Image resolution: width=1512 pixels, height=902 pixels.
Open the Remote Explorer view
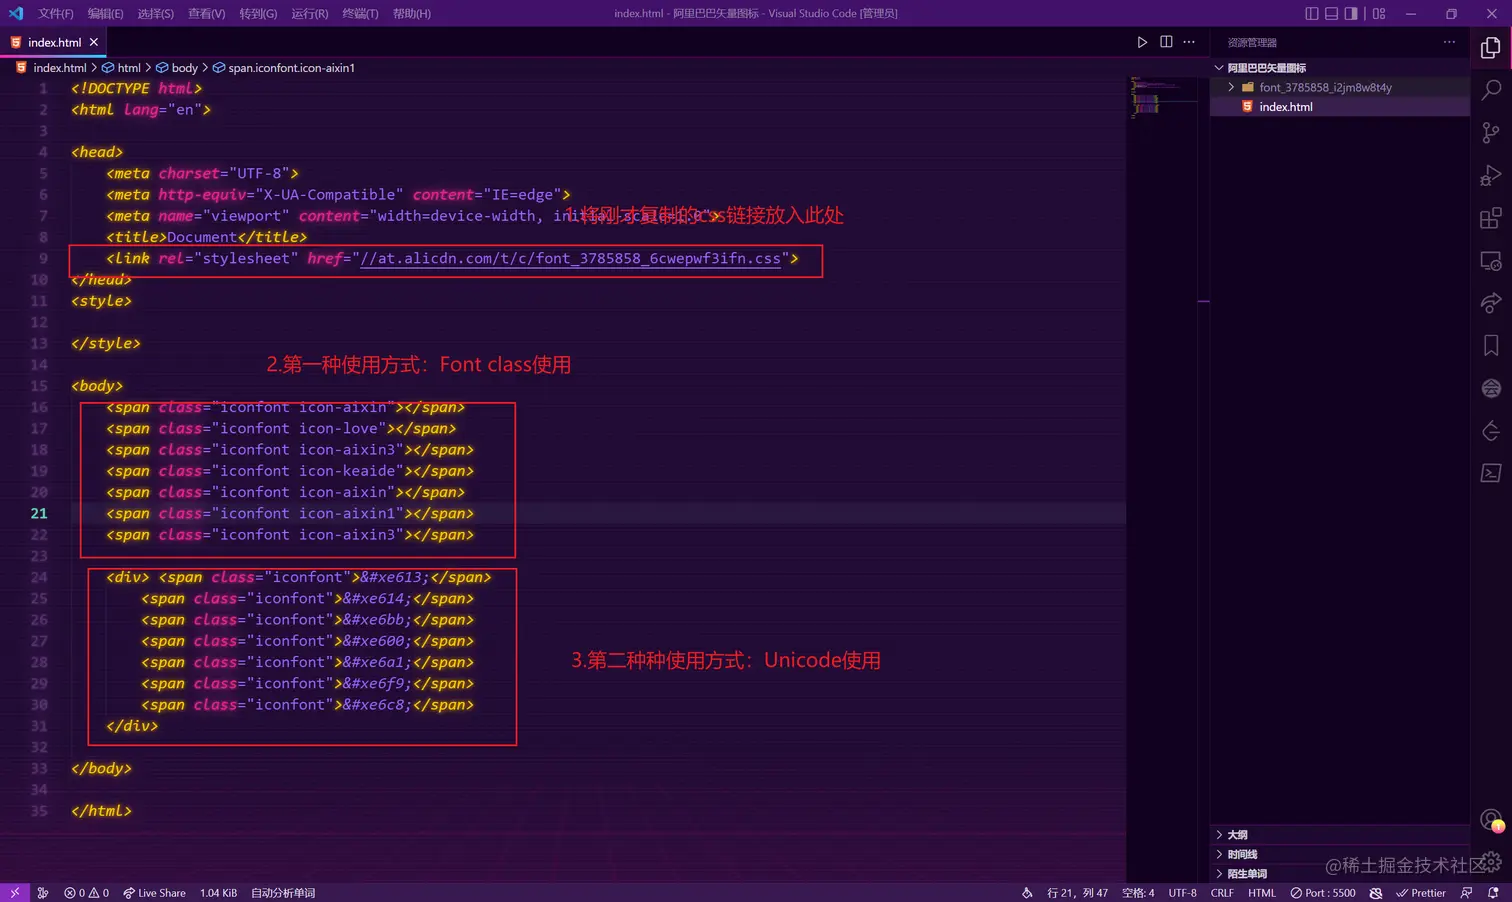point(1490,261)
